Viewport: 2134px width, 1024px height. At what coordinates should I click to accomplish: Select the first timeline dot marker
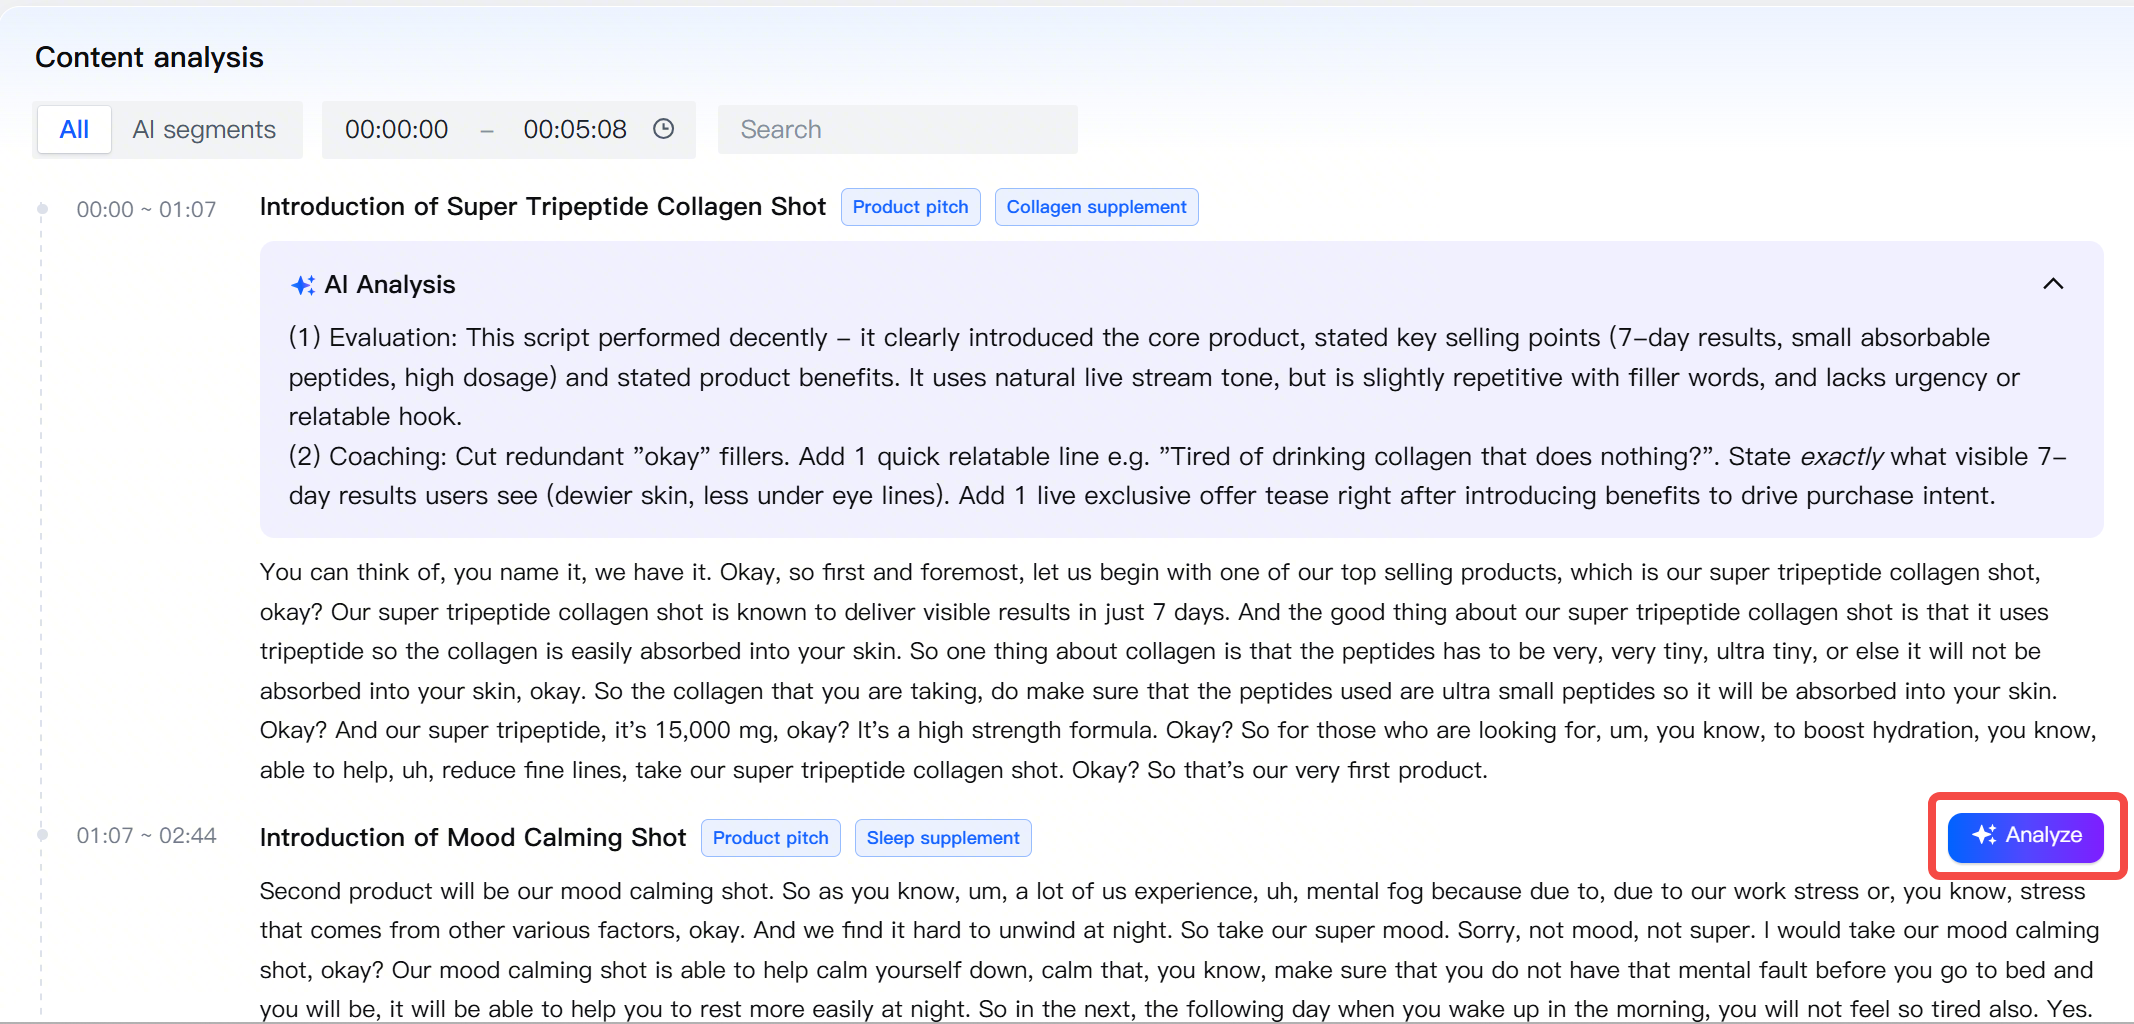coord(42,209)
